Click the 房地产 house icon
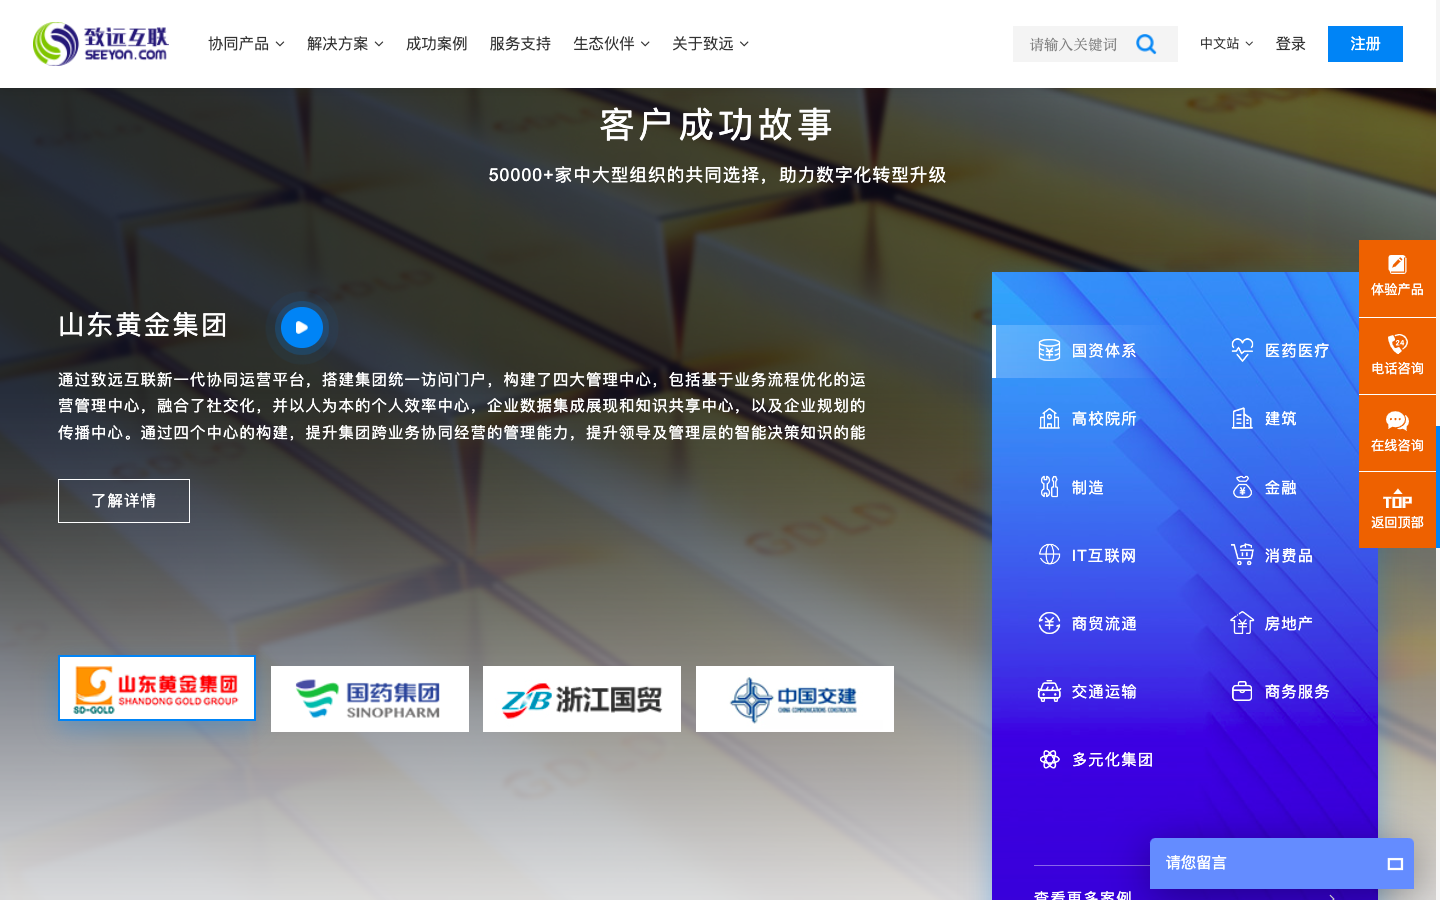This screenshot has height=900, width=1440. click(x=1242, y=623)
